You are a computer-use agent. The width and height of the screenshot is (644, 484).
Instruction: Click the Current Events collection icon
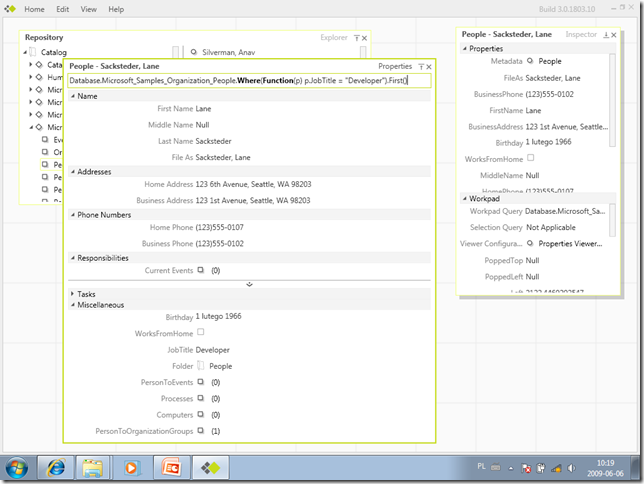point(200,270)
